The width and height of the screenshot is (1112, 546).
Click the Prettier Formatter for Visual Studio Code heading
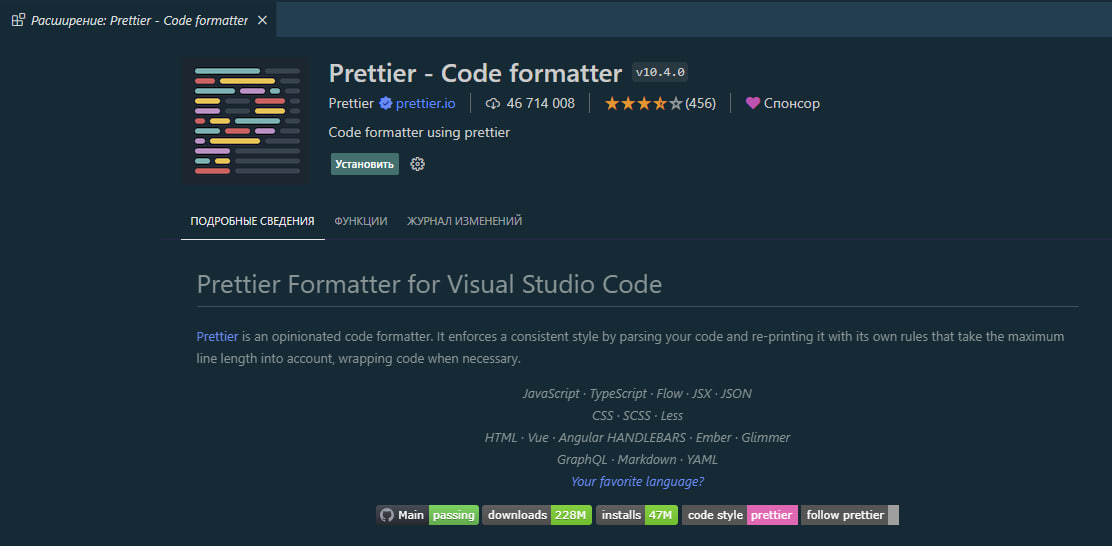coord(429,284)
